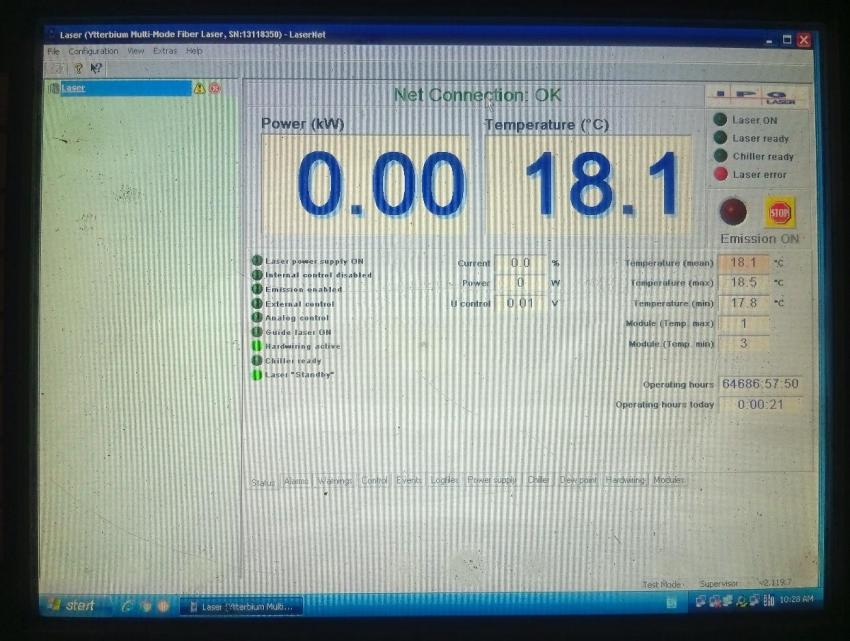Screen dimensions: 850x641
Task: Click the red error icon beside Laser
Action: (214, 88)
